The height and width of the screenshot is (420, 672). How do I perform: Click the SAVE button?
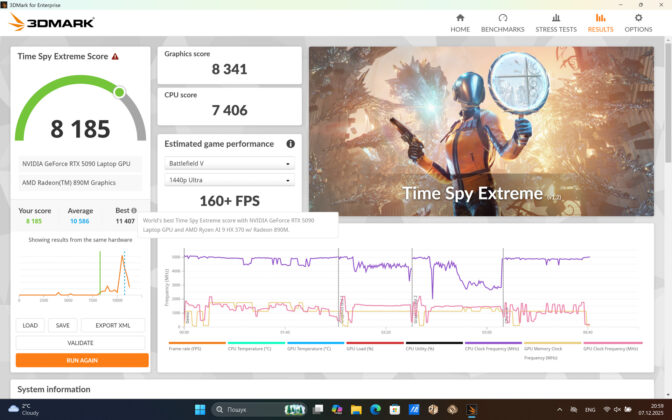pos(63,325)
